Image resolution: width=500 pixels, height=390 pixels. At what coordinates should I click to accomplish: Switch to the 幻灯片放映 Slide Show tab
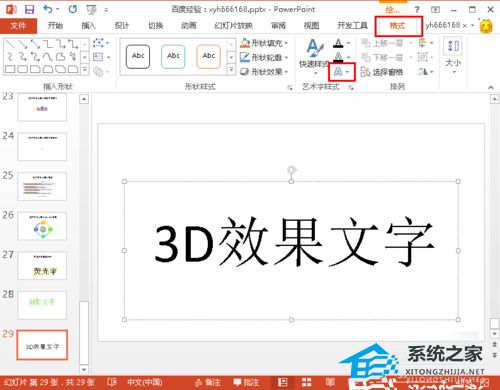pos(233,26)
